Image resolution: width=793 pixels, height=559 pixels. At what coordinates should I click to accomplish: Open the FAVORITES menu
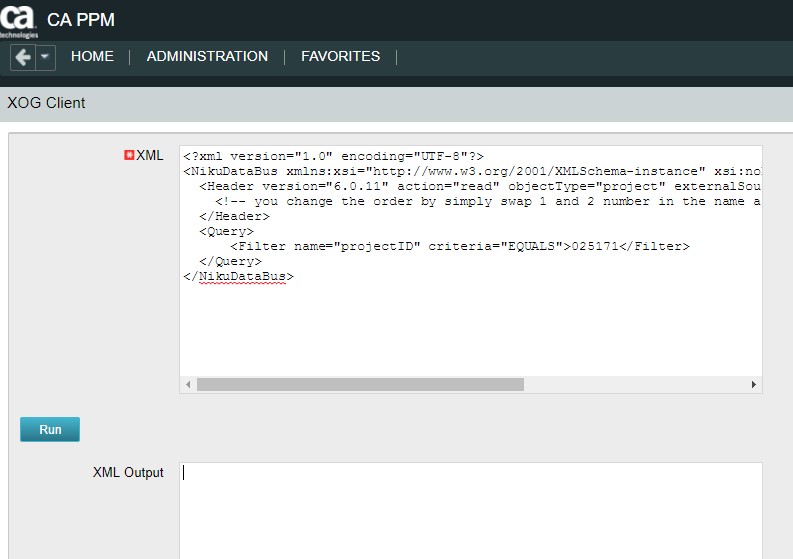pyautogui.click(x=340, y=56)
